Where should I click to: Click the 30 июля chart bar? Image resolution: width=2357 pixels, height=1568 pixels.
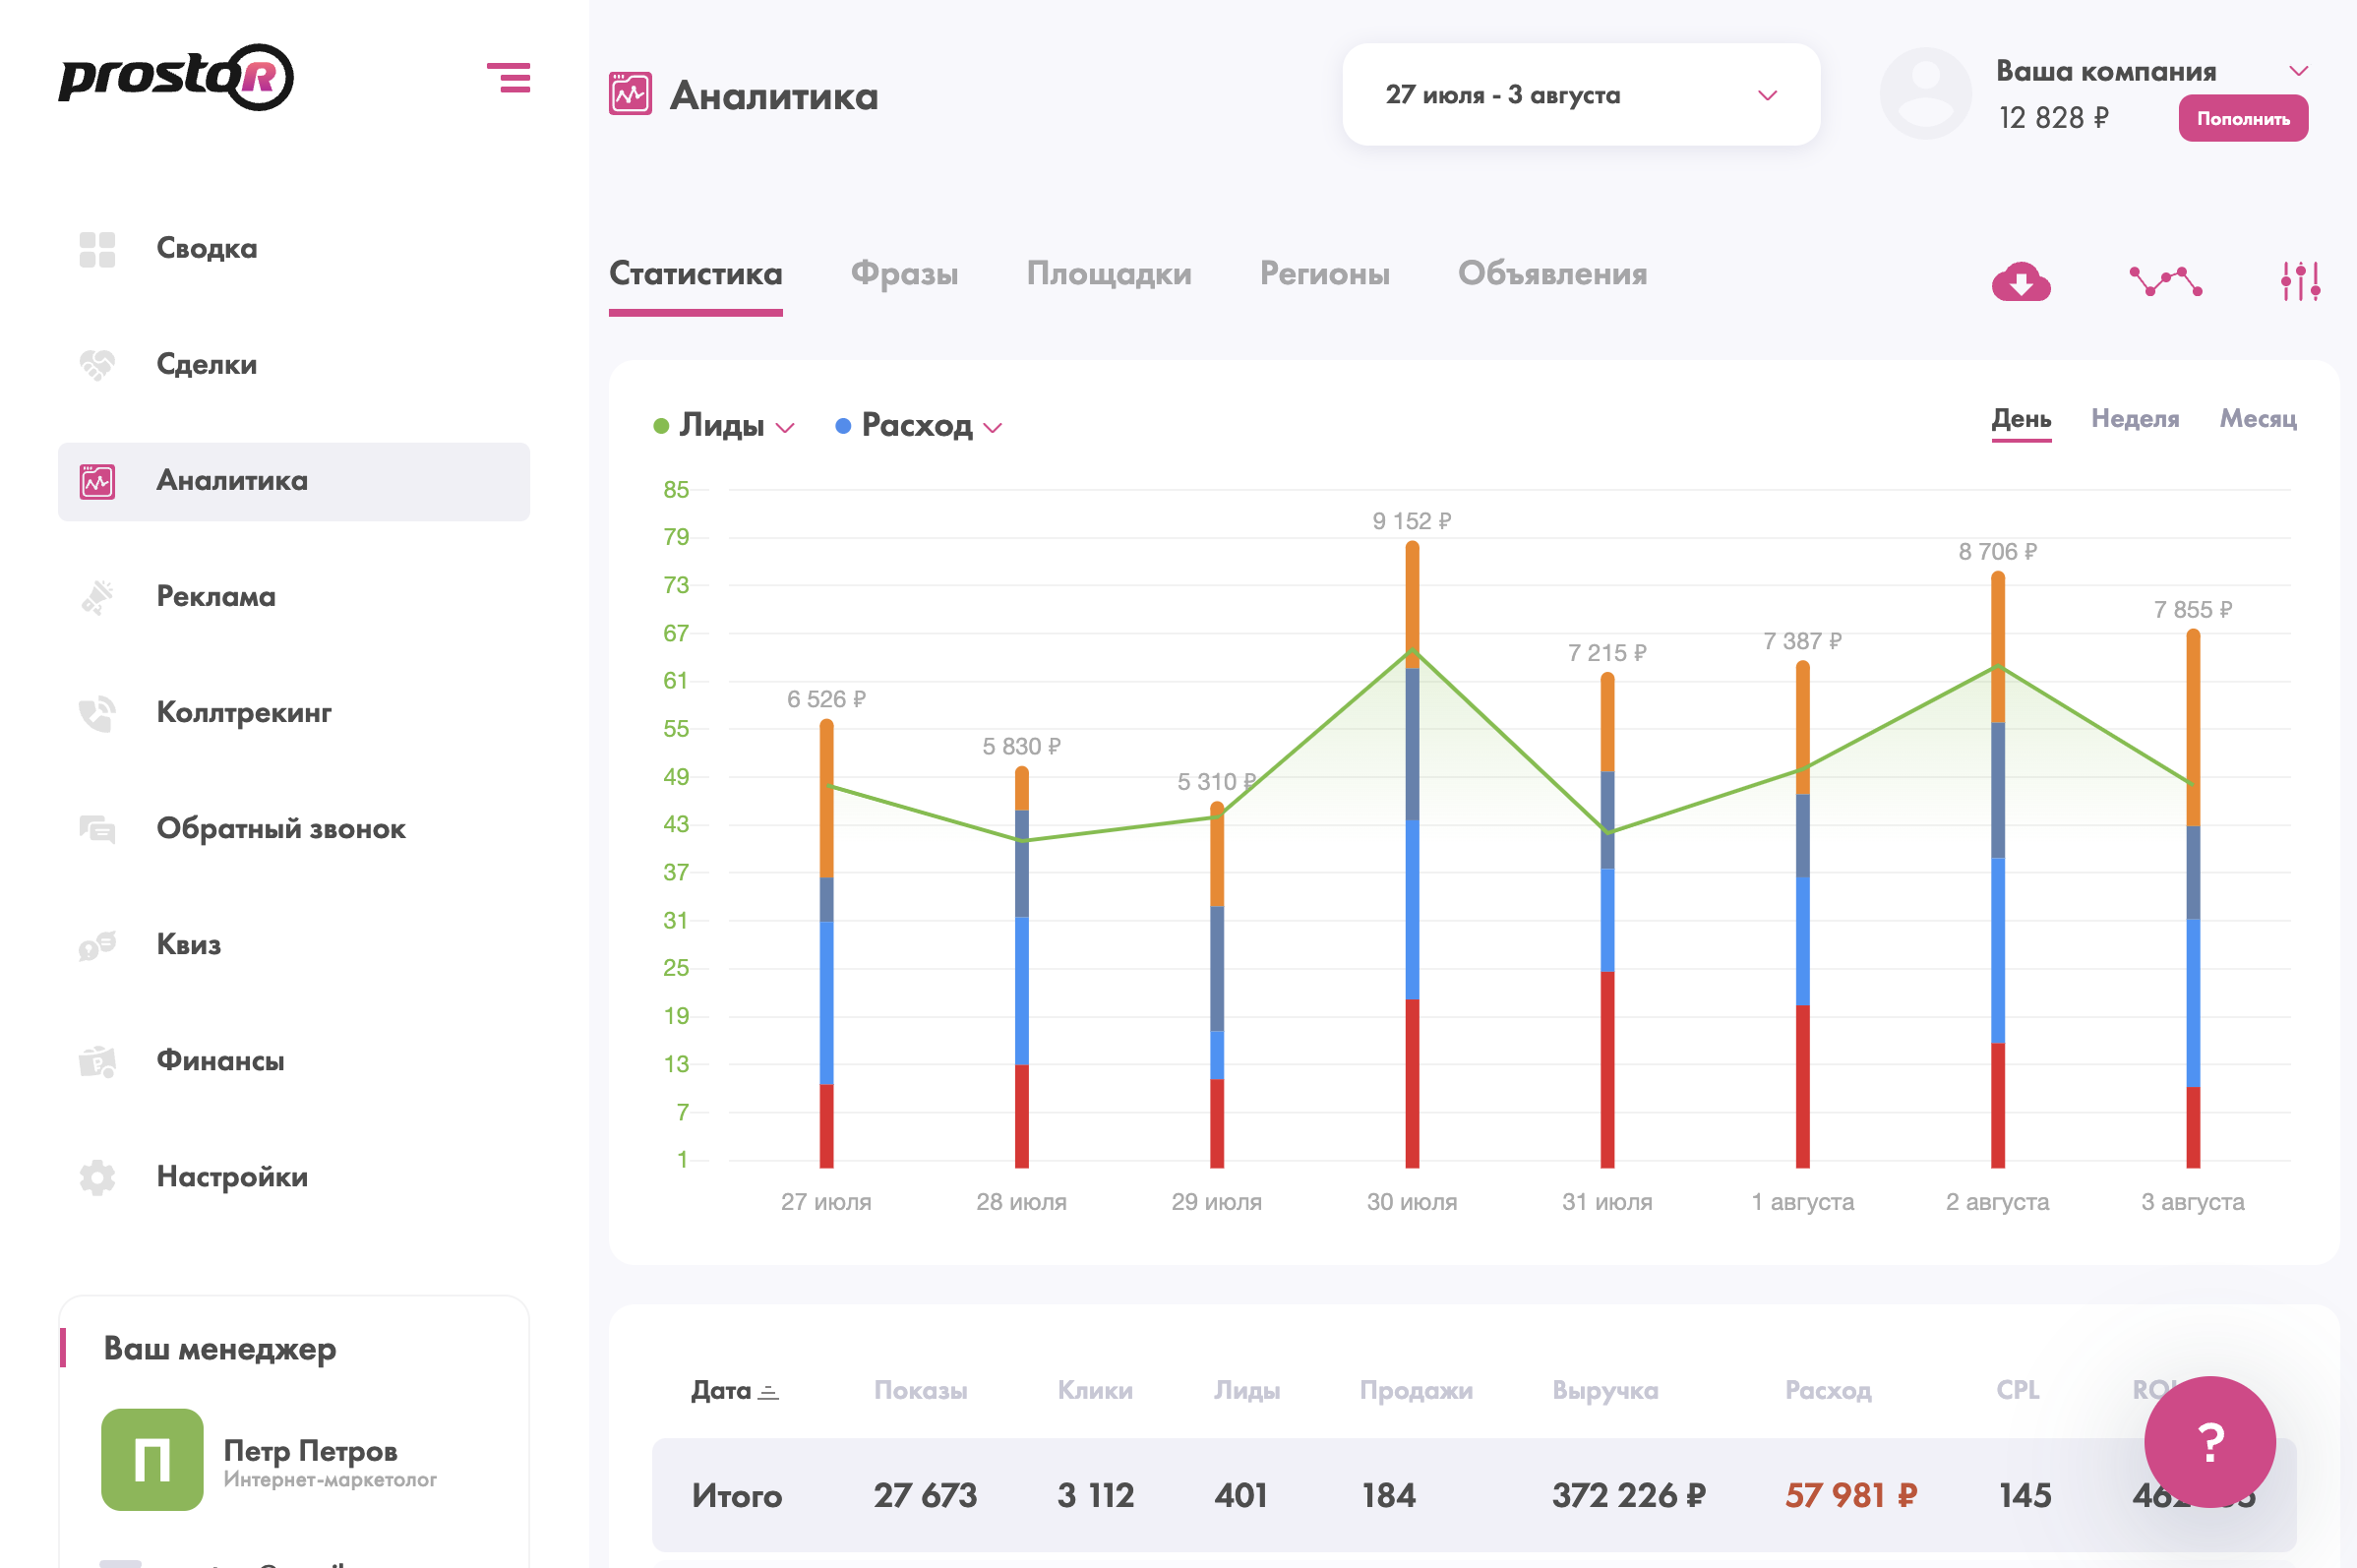click(x=1412, y=860)
